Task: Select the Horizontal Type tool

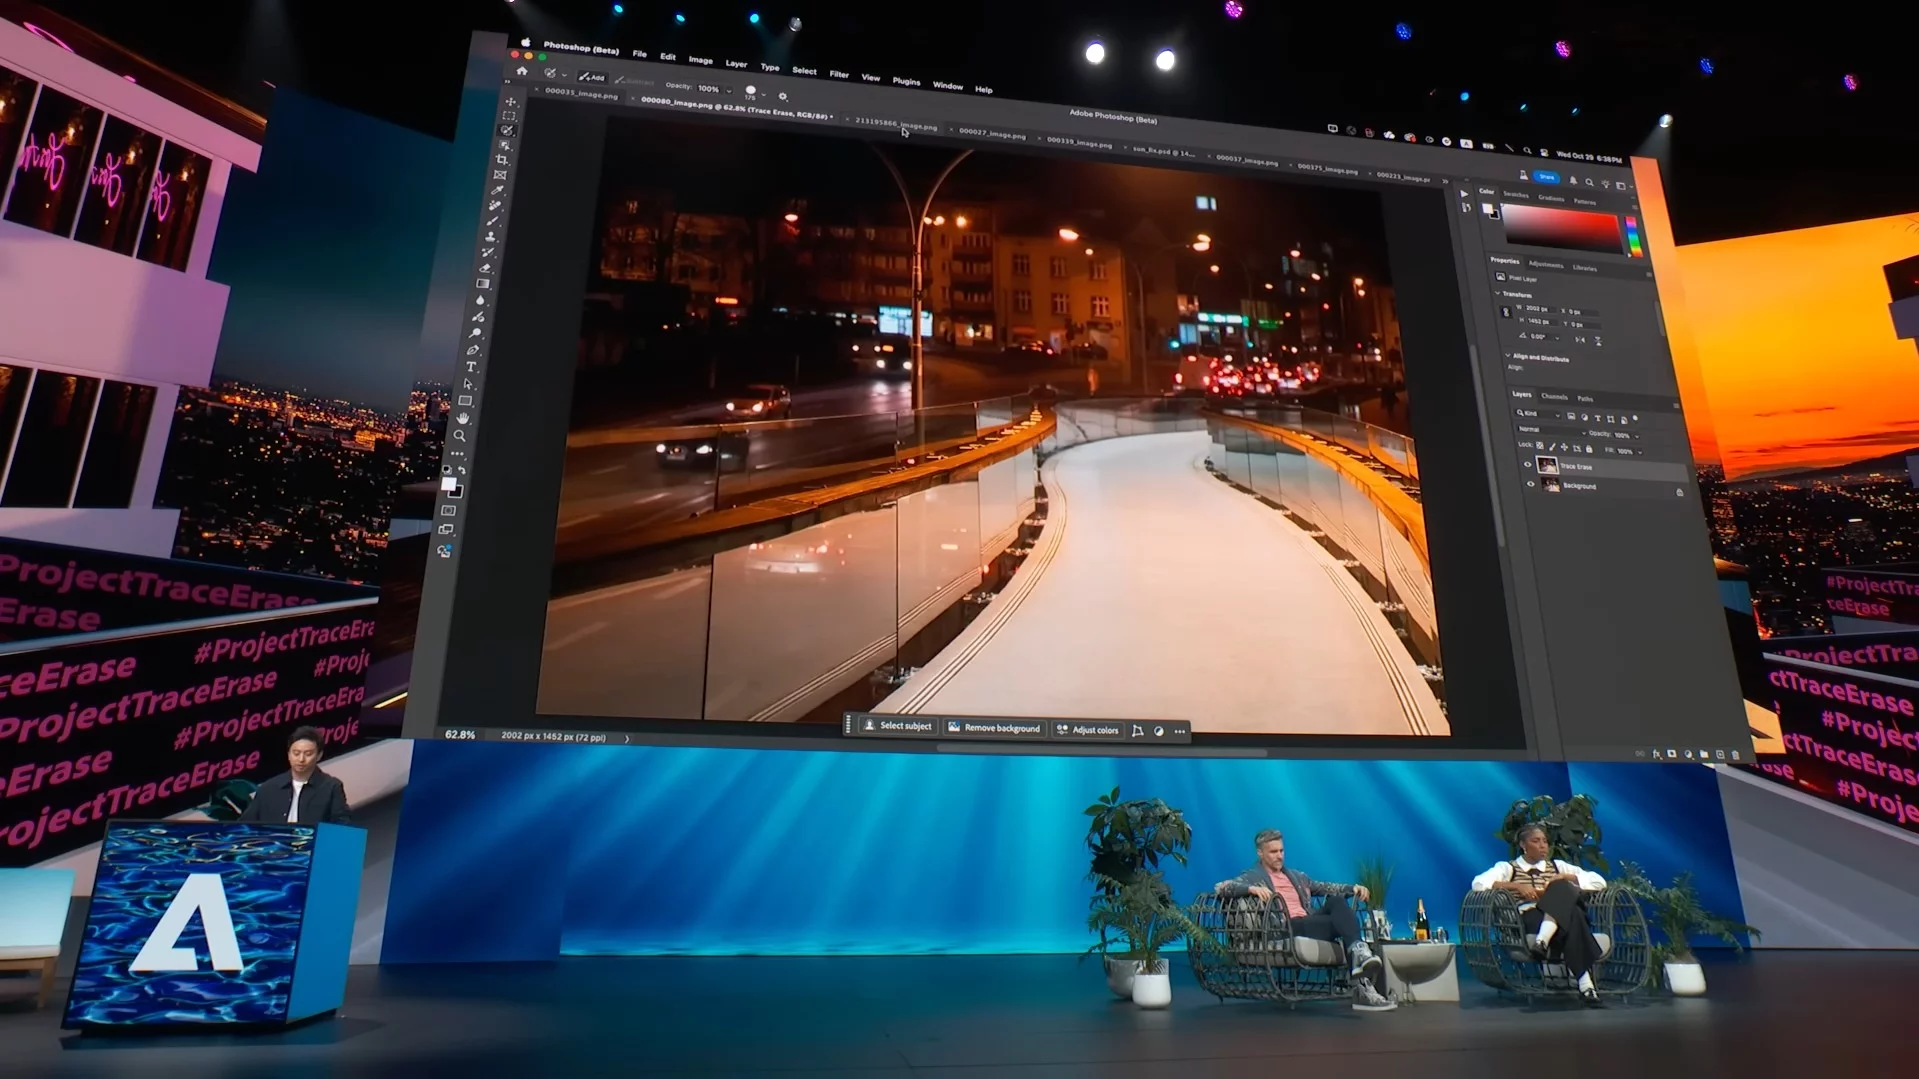Action: point(471,367)
